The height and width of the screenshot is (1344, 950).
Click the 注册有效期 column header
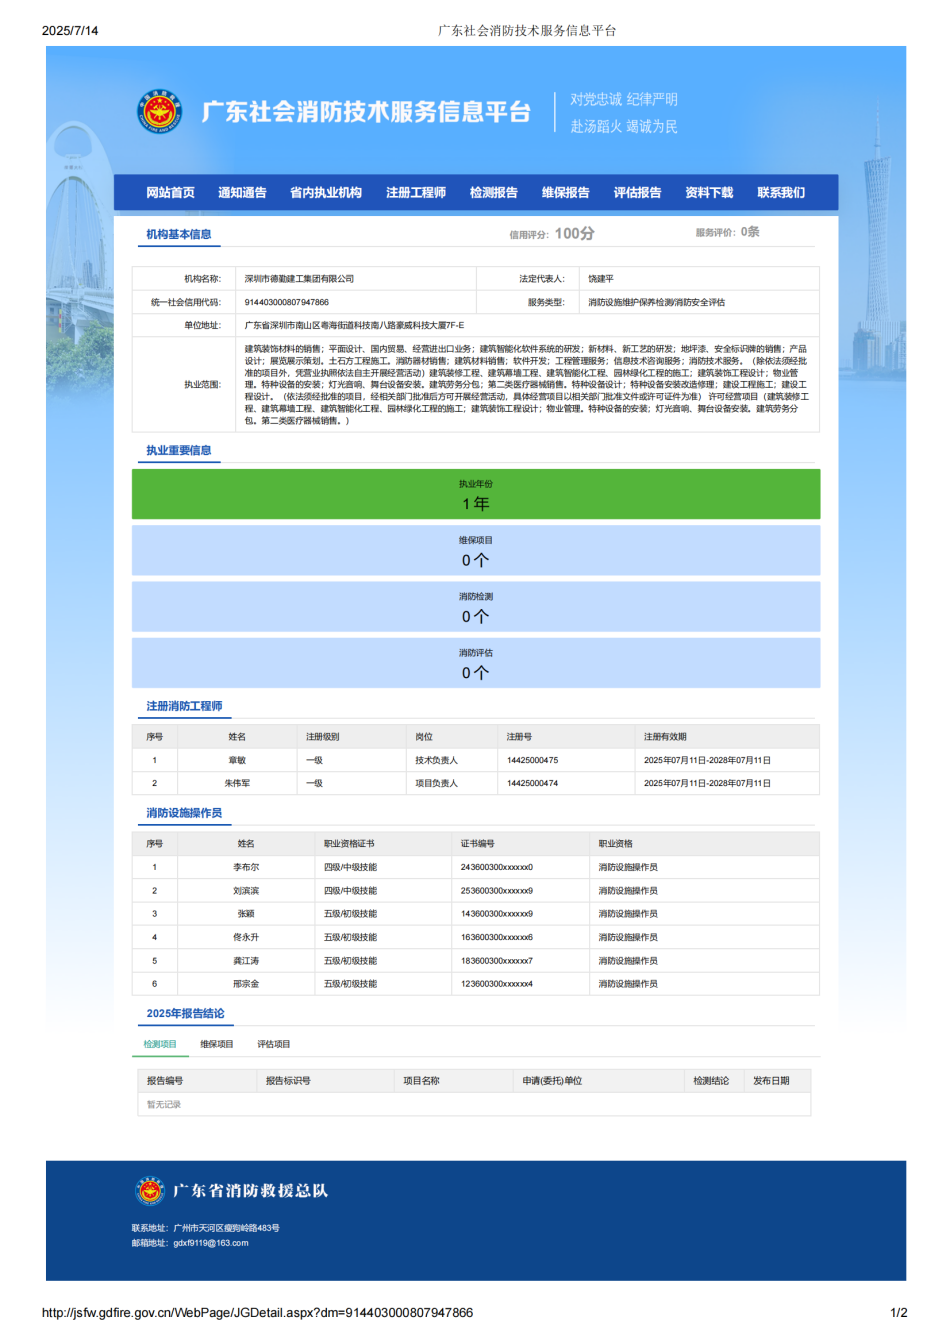click(665, 736)
